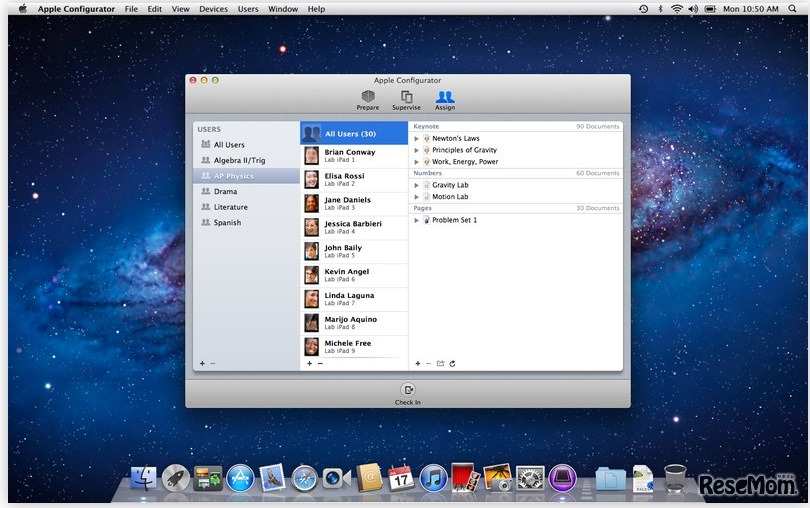Image resolution: width=810 pixels, height=508 pixels.
Task: Expand Work, Energy, Power document
Action: point(416,162)
